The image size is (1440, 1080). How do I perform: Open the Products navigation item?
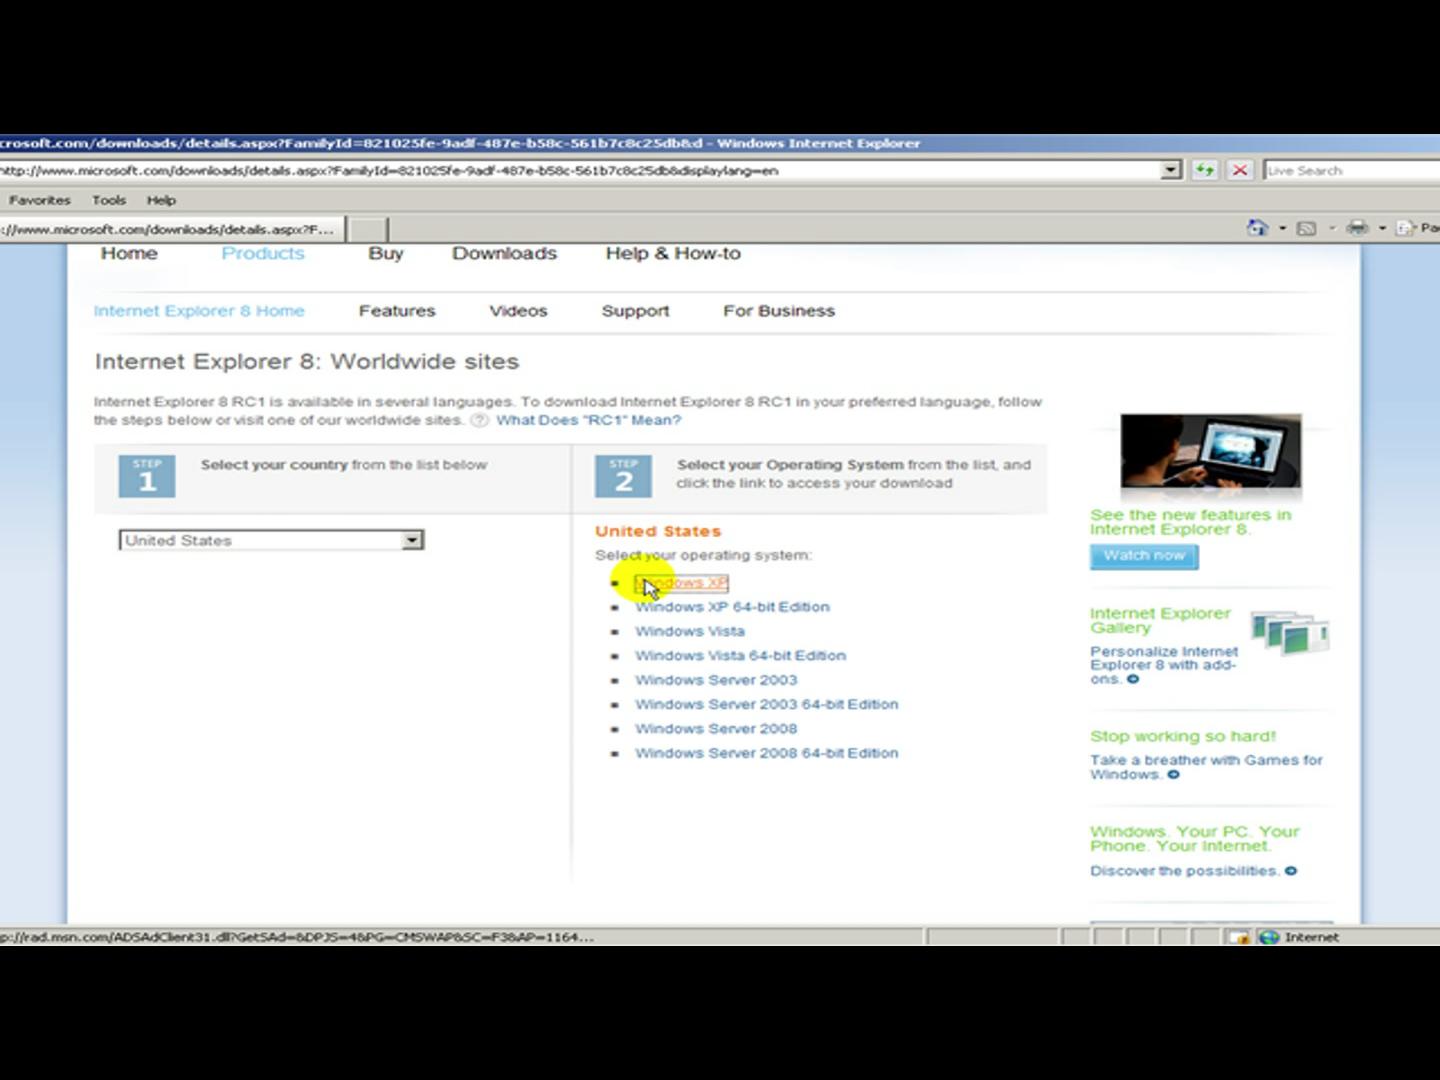(x=263, y=254)
